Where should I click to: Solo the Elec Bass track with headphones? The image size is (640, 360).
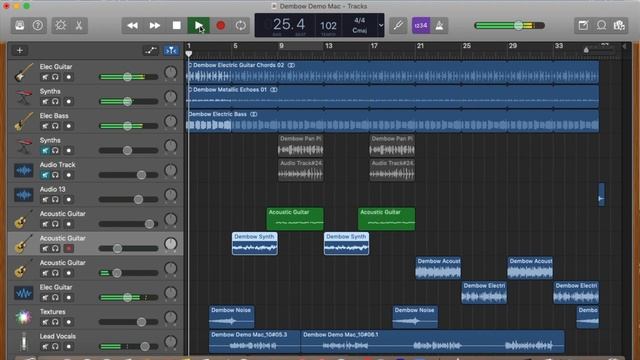tap(55, 126)
